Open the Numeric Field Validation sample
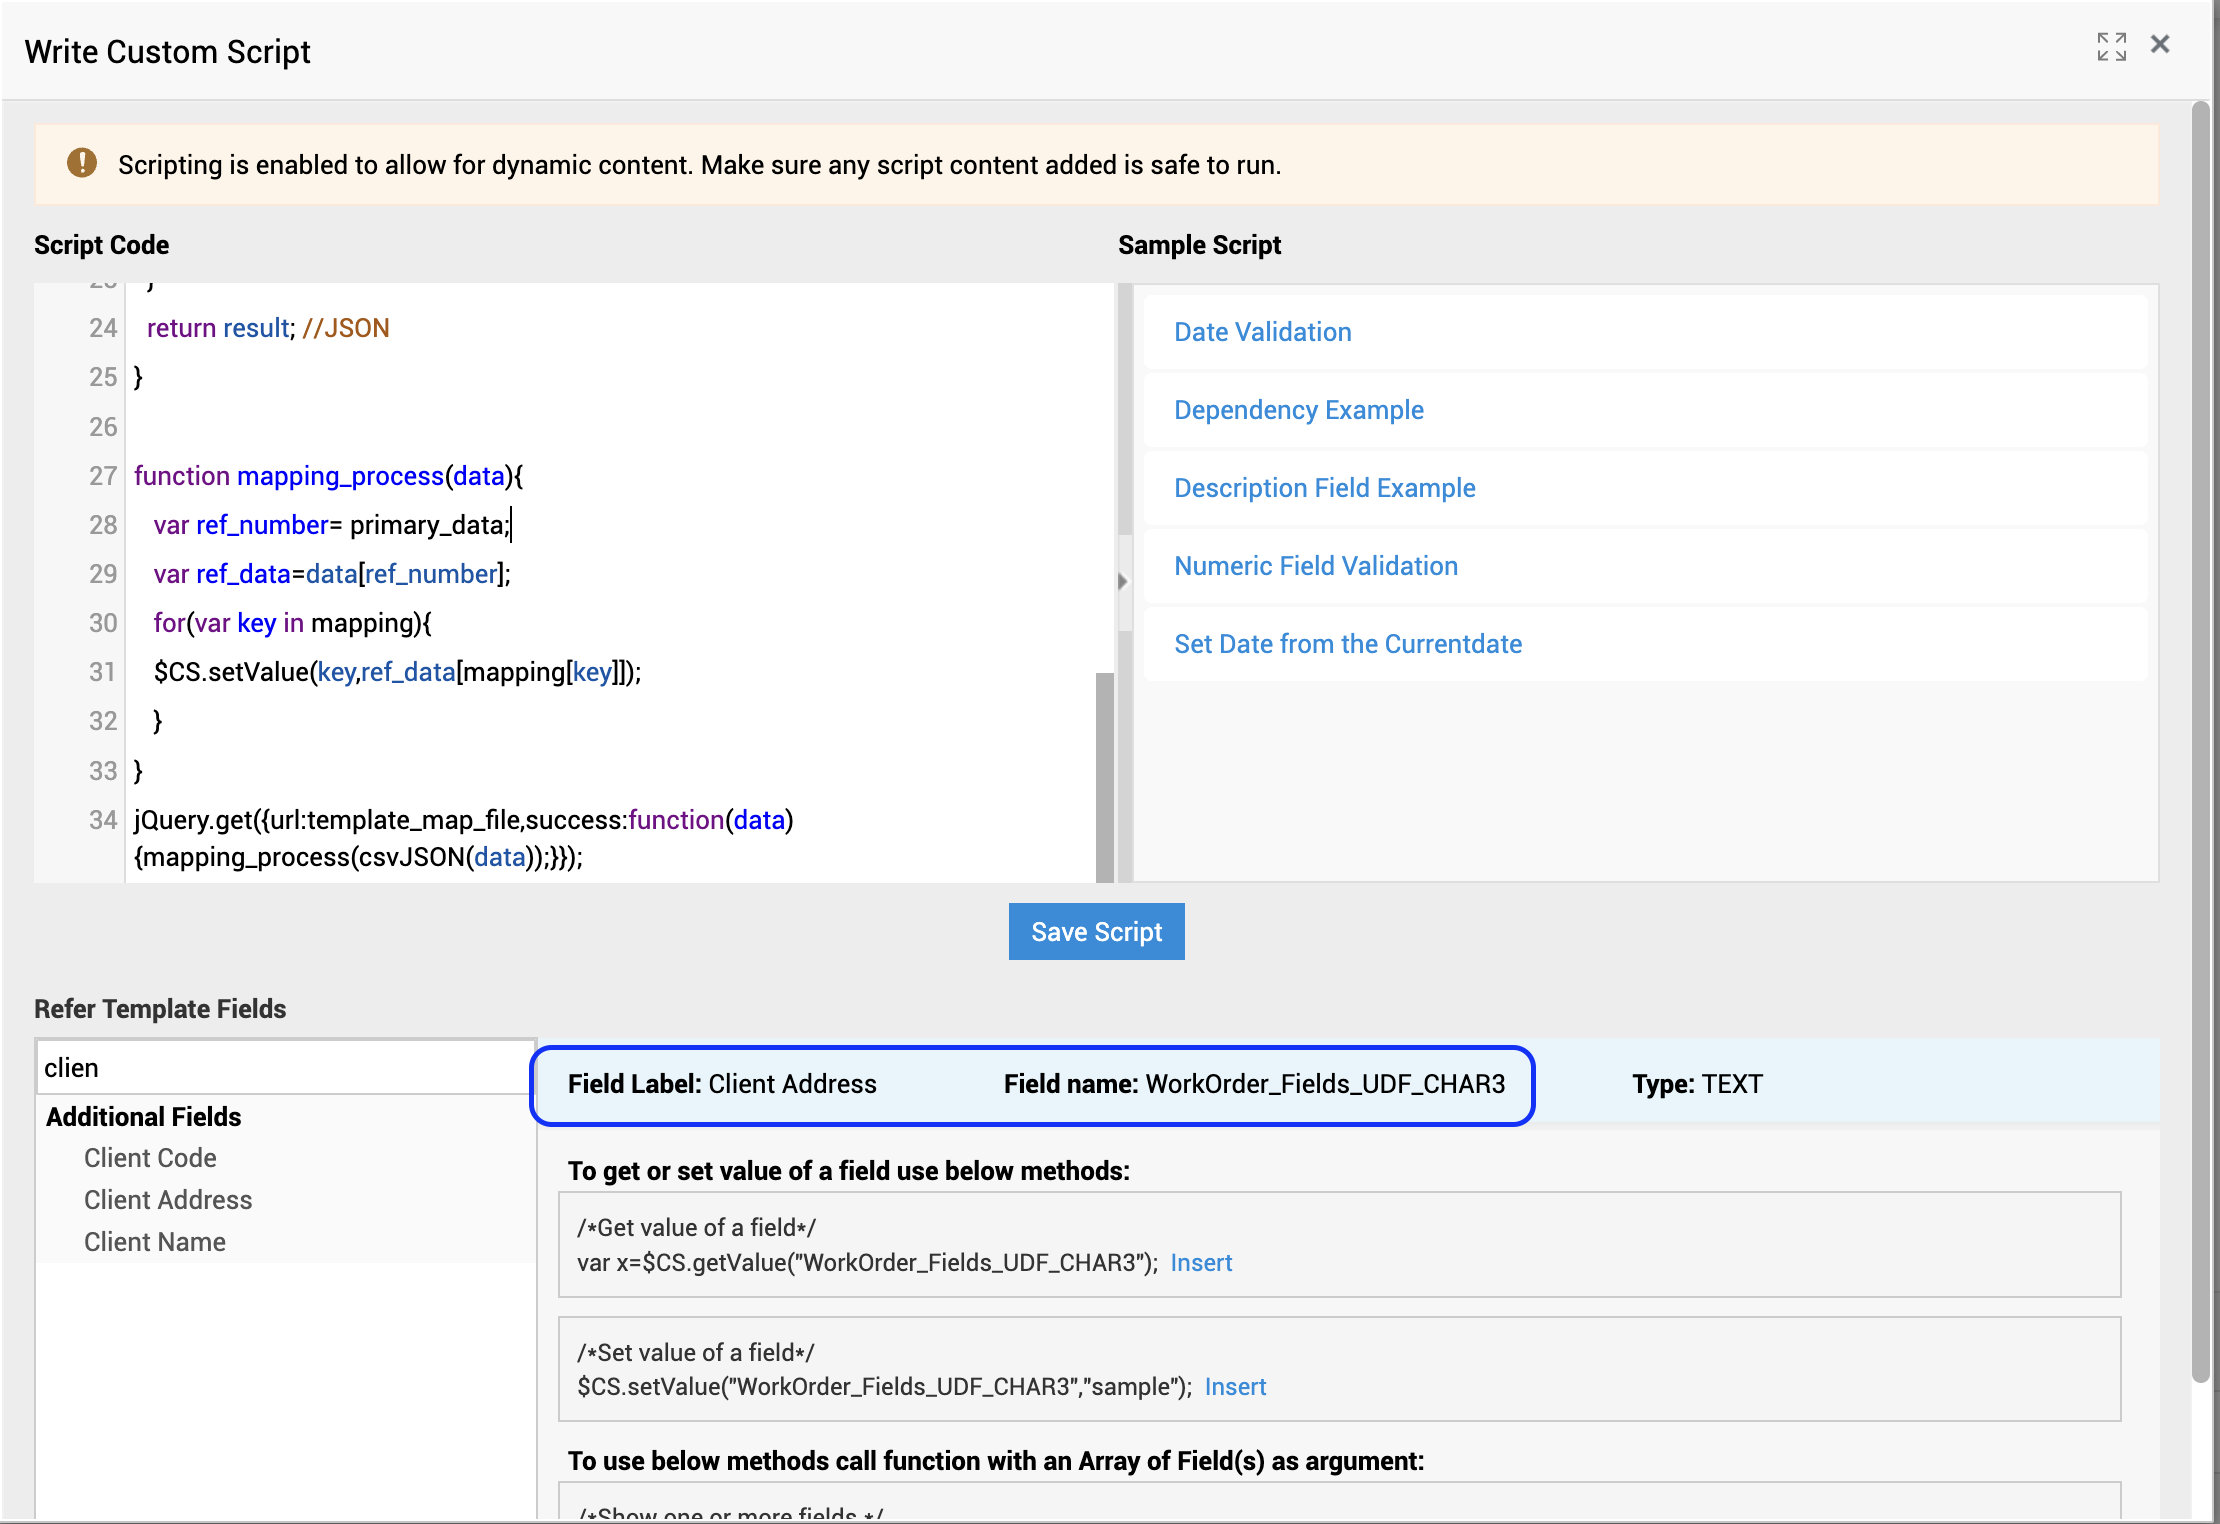This screenshot has height=1524, width=2220. click(x=1315, y=566)
